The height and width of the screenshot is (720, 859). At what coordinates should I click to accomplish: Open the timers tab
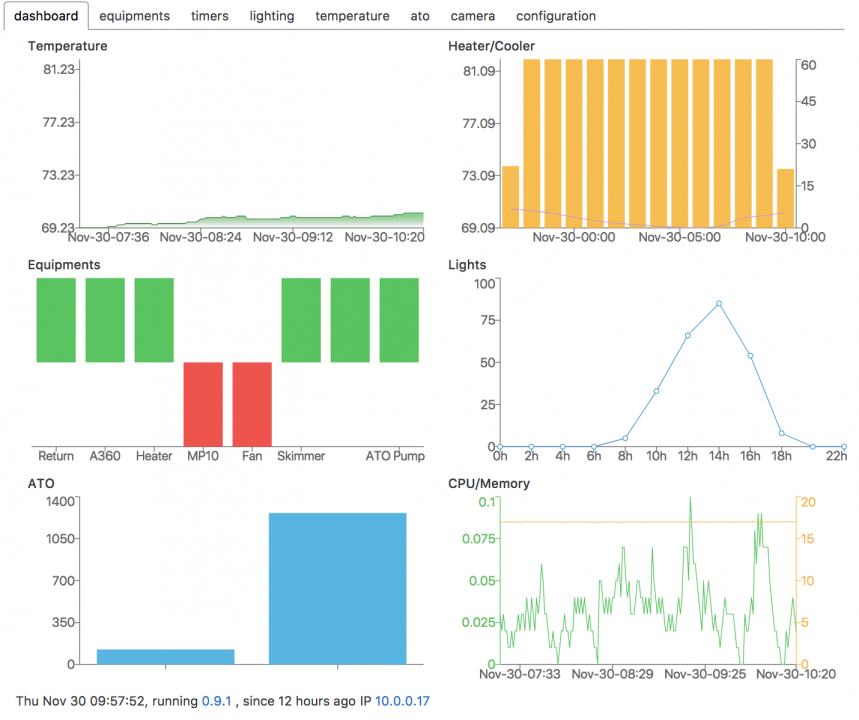209,16
